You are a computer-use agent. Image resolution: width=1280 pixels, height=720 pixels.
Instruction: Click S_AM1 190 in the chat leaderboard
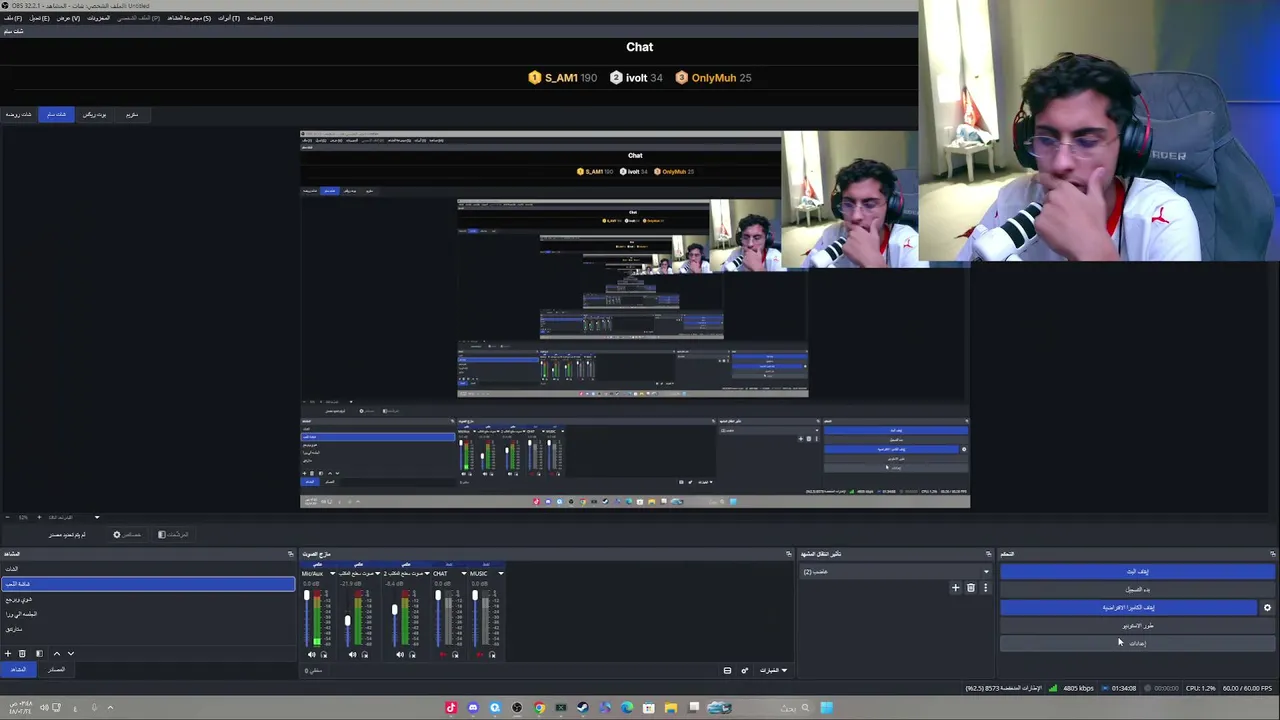563,78
